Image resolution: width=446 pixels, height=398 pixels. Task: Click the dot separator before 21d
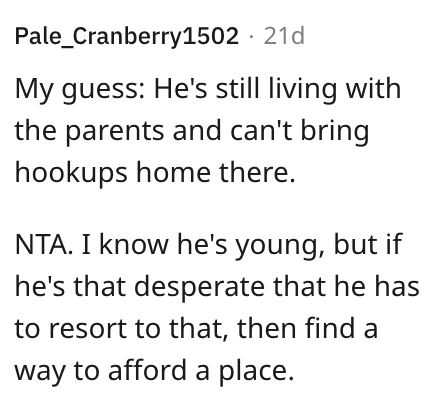[251, 36]
